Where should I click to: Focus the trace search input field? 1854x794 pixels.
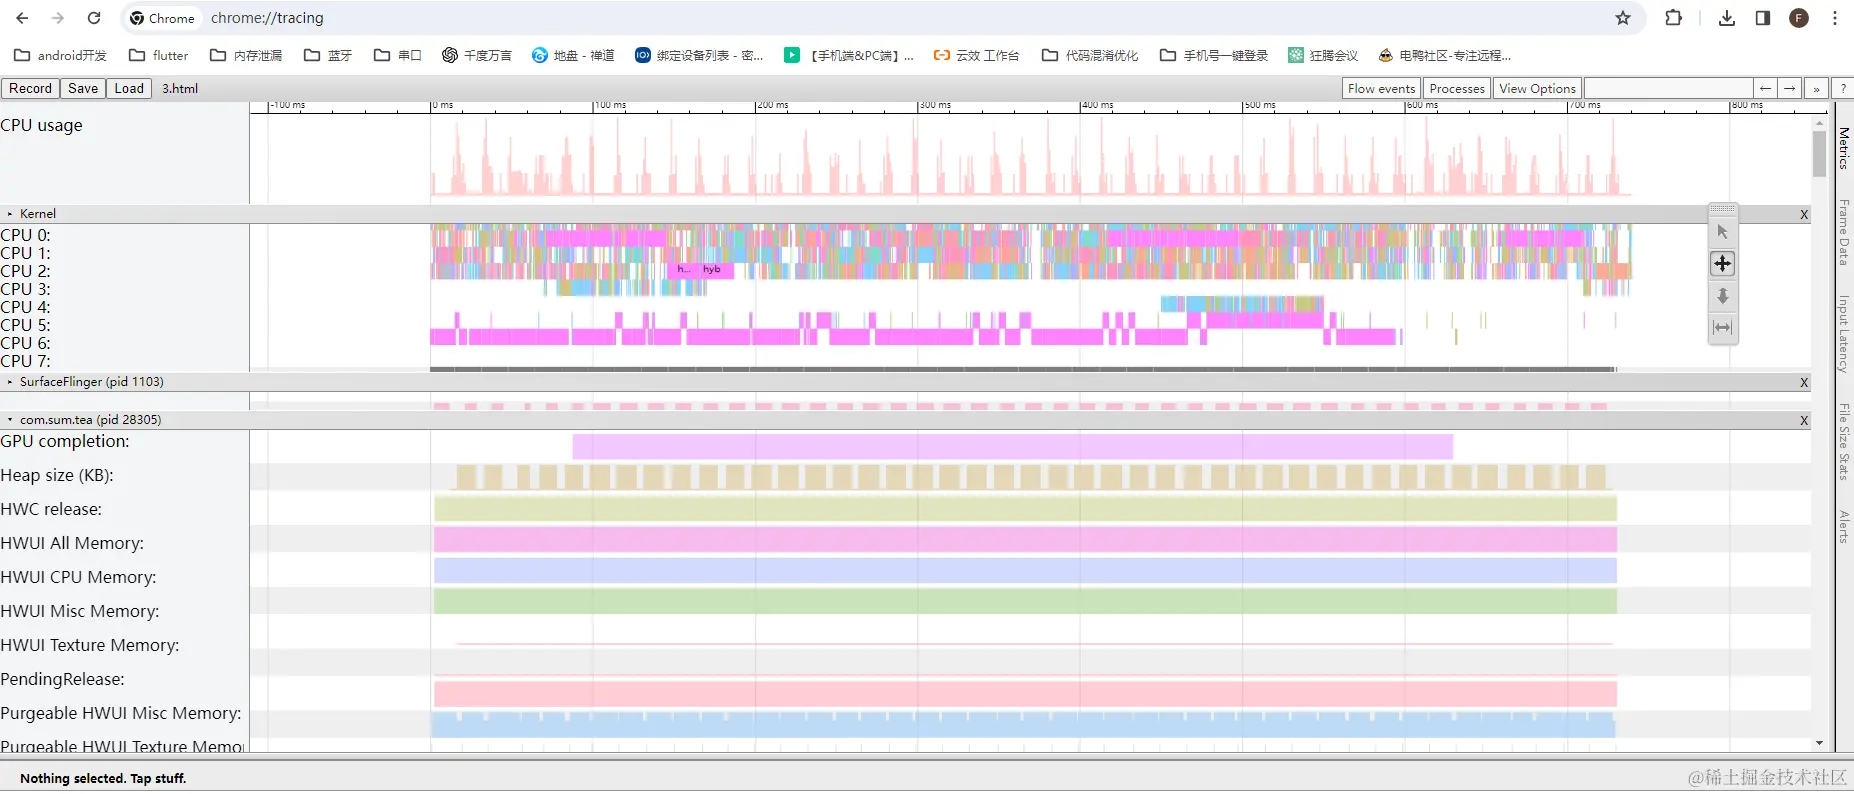pos(1668,88)
